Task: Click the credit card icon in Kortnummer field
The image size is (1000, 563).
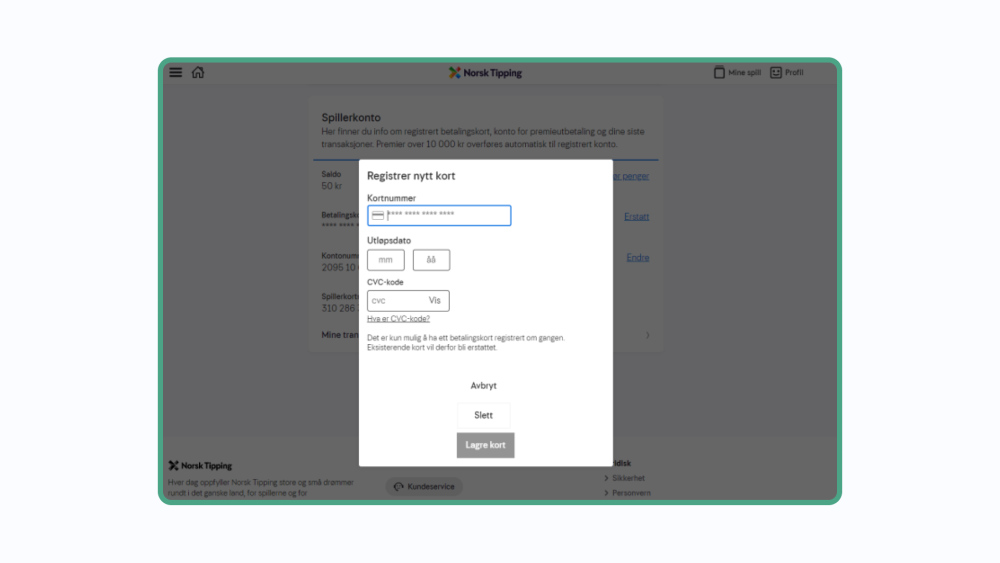Action: pos(378,216)
